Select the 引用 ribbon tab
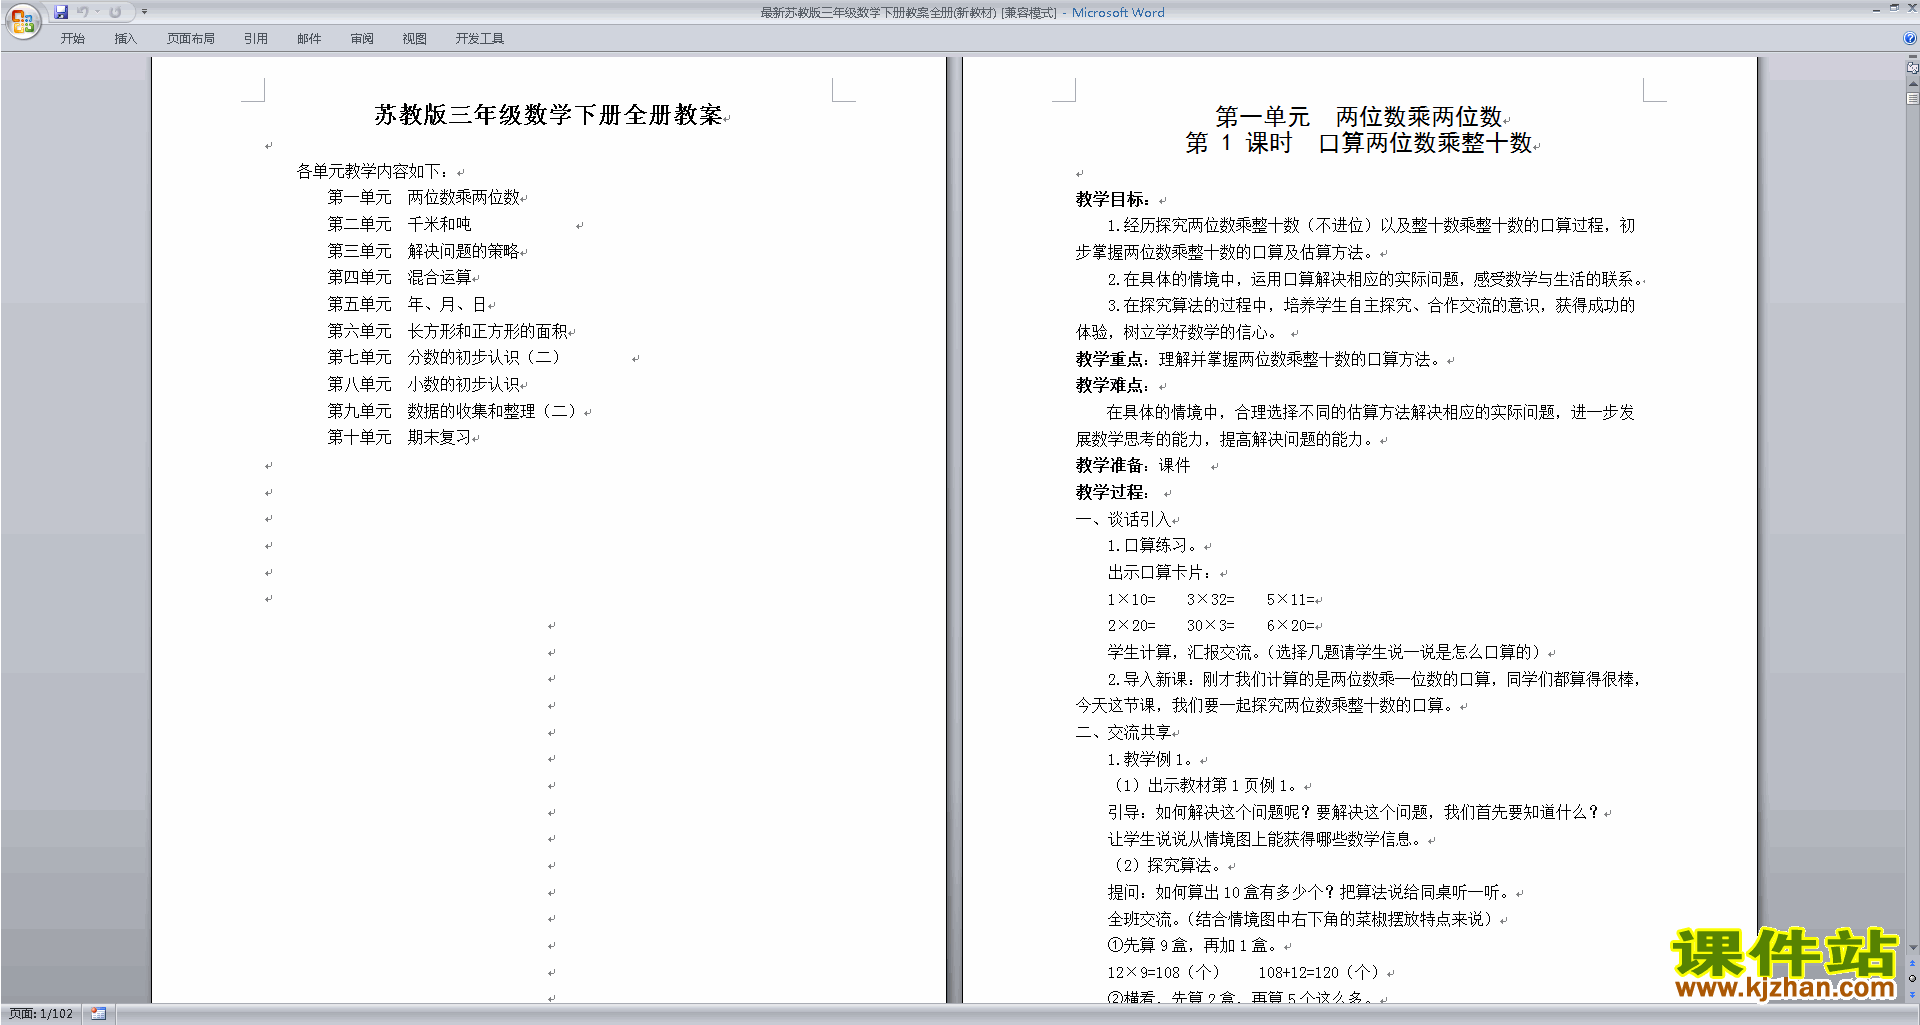This screenshot has height=1025, width=1920. 256,39
